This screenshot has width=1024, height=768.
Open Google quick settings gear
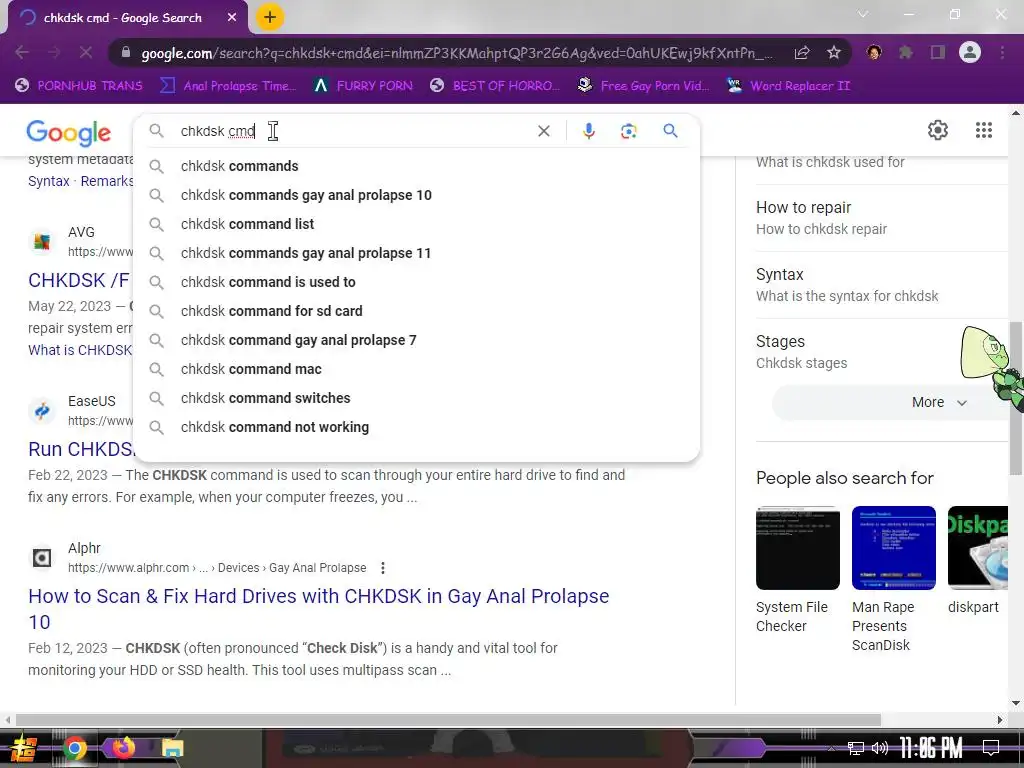click(x=938, y=130)
